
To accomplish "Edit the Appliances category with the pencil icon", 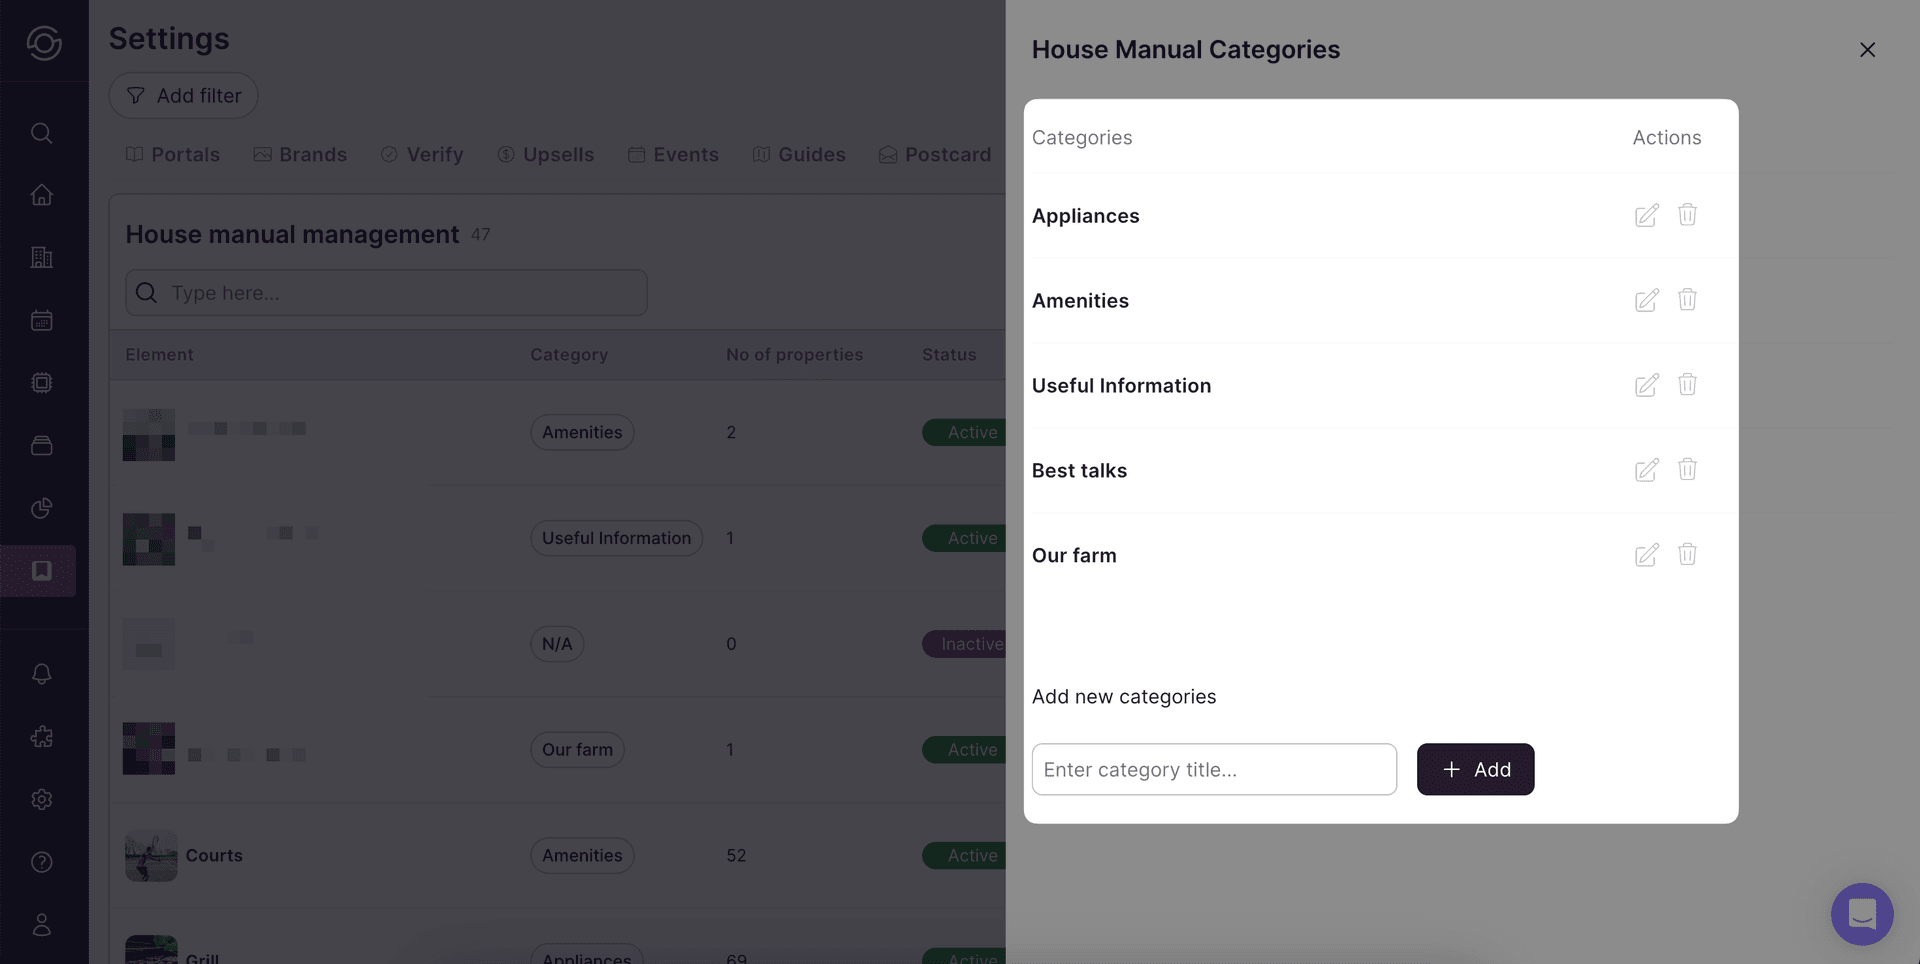I will pos(1646,215).
